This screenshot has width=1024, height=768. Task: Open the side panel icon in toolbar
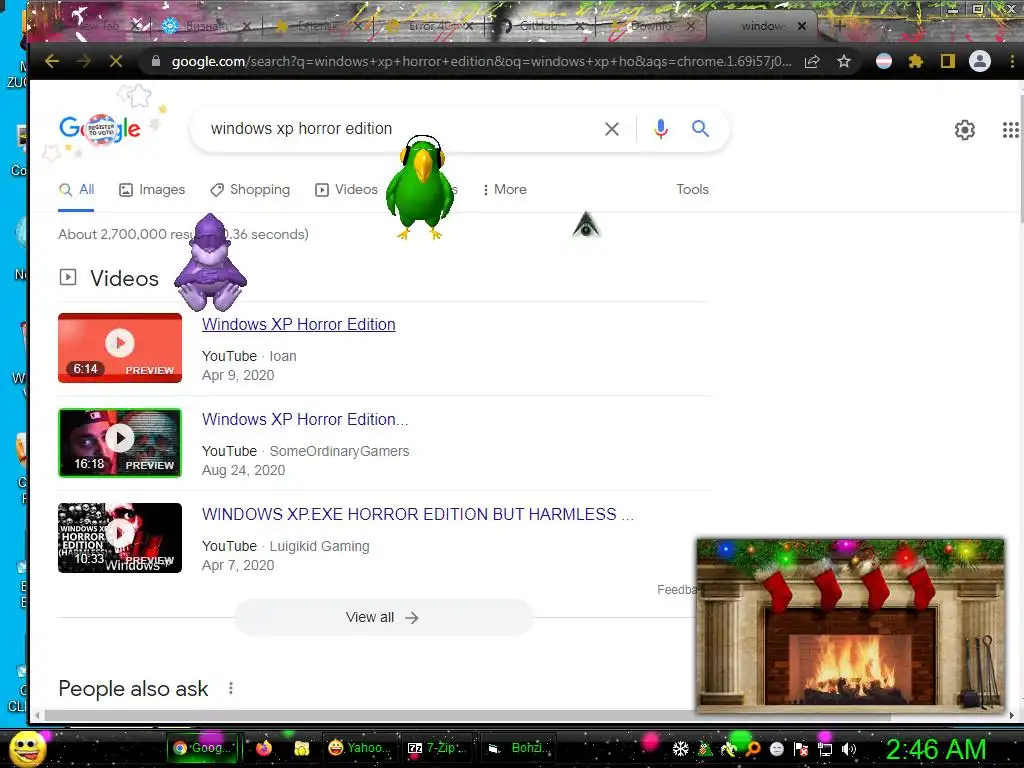coord(948,61)
